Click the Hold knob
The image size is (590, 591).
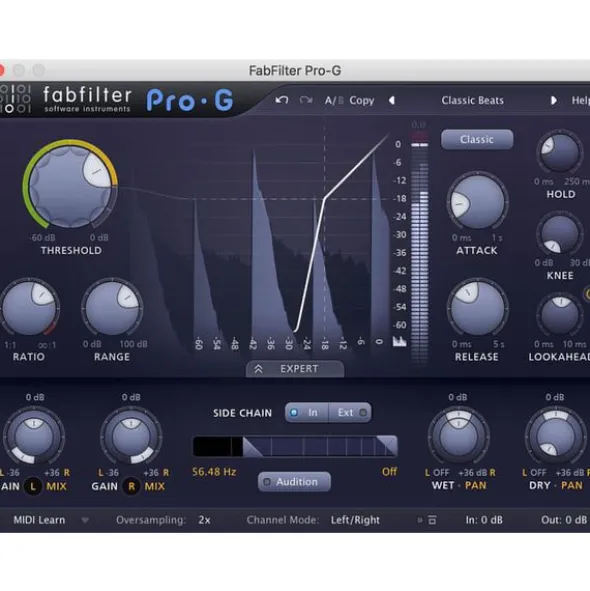coord(559,152)
